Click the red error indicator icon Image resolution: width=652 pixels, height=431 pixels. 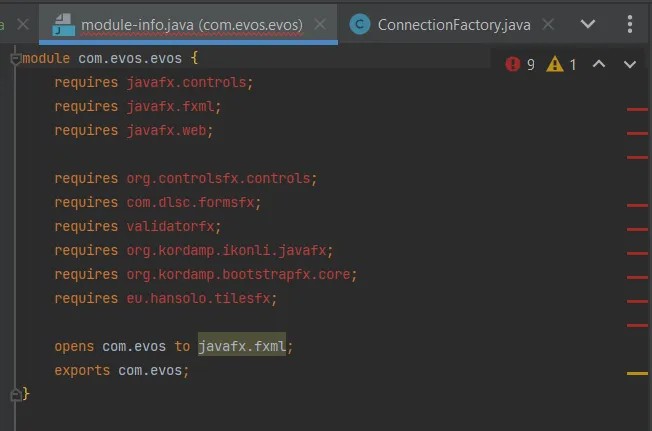[512, 64]
